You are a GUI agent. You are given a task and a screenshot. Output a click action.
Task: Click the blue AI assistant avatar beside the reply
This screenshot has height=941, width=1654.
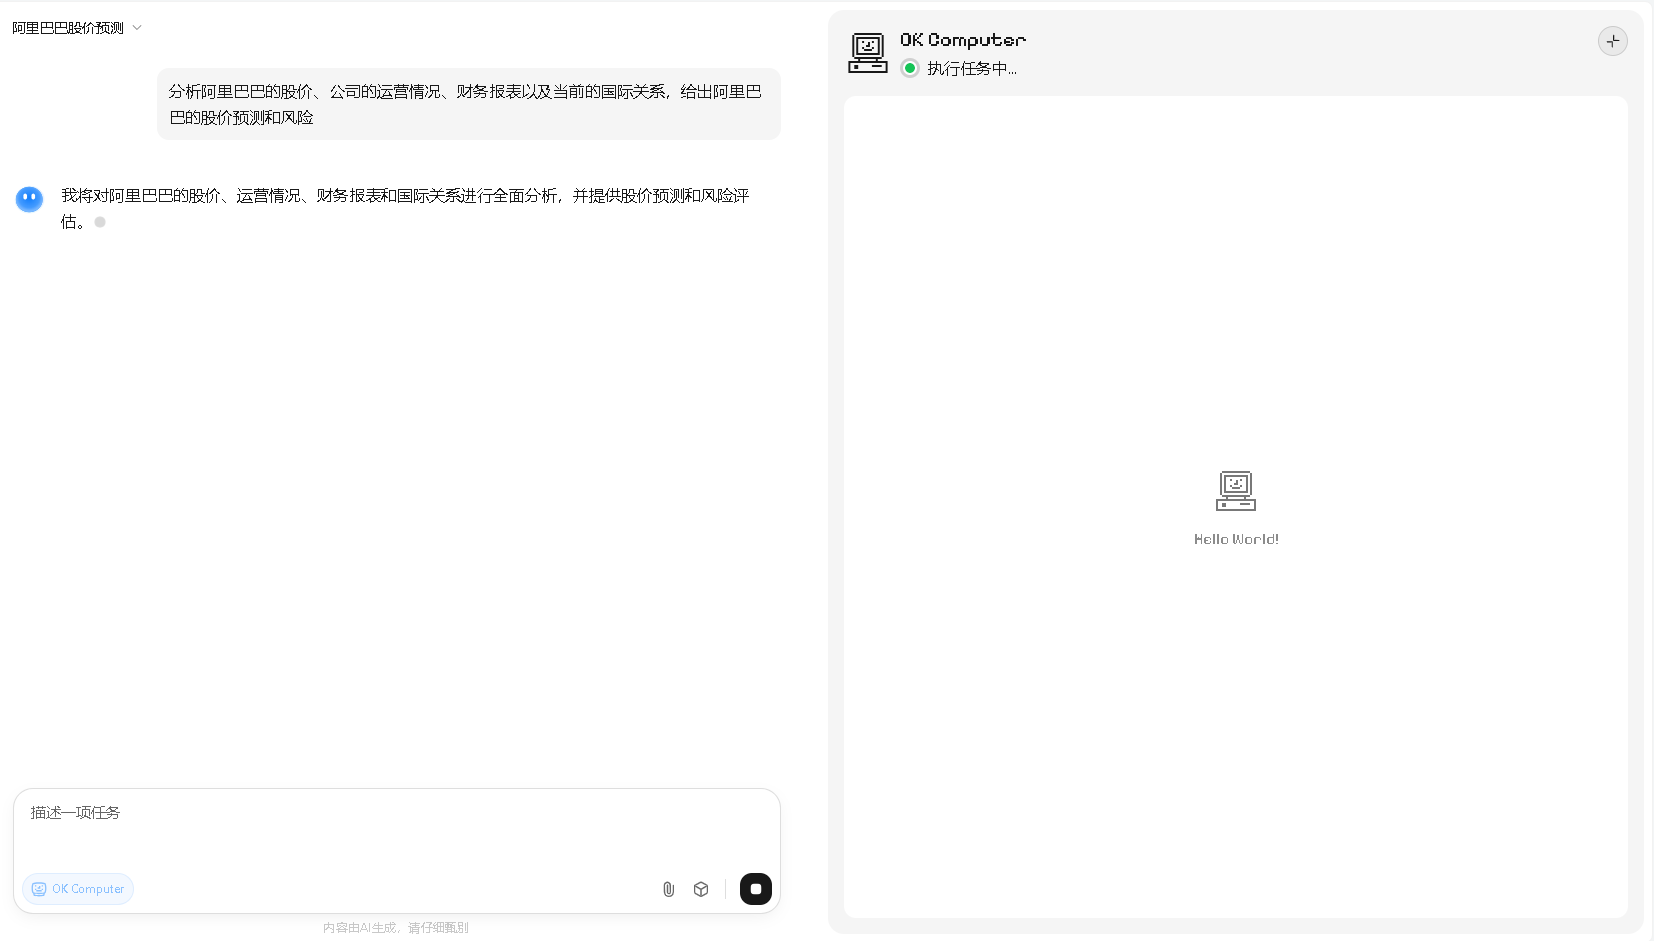tap(29, 199)
